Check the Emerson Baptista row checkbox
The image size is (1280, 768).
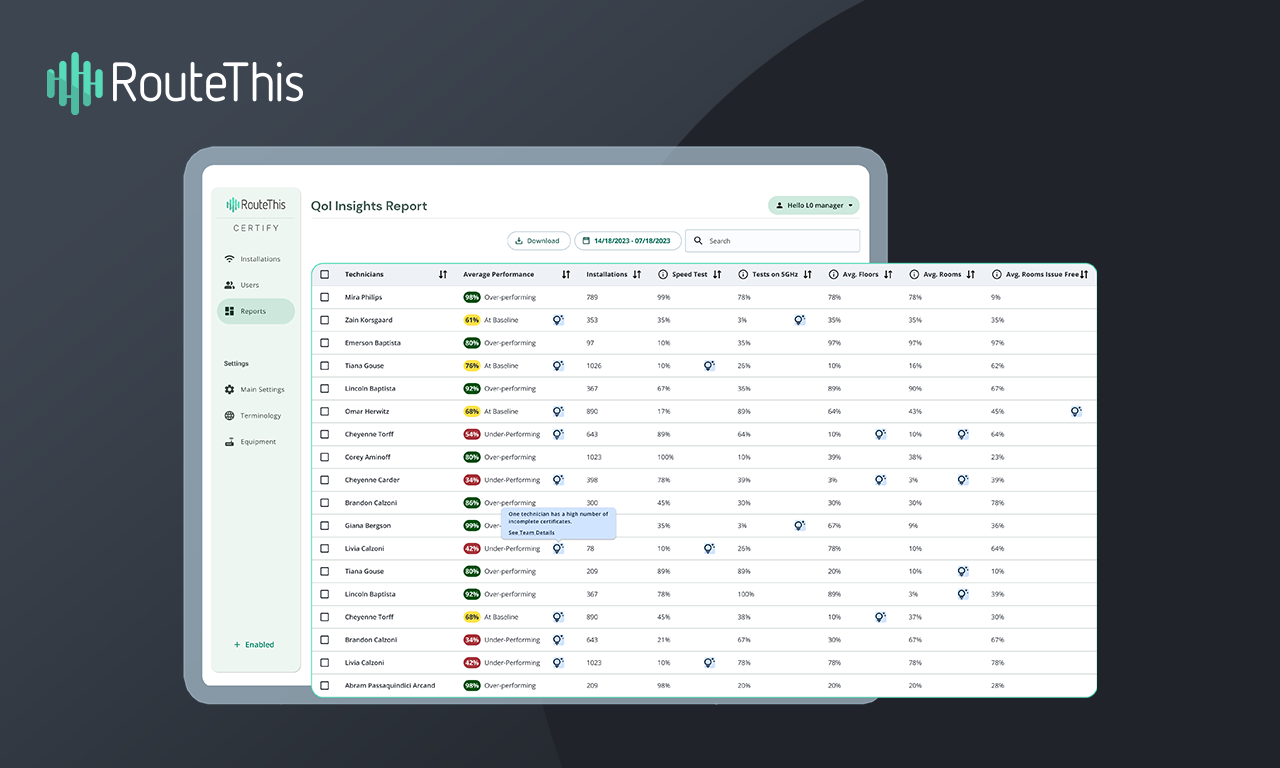(324, 343)
